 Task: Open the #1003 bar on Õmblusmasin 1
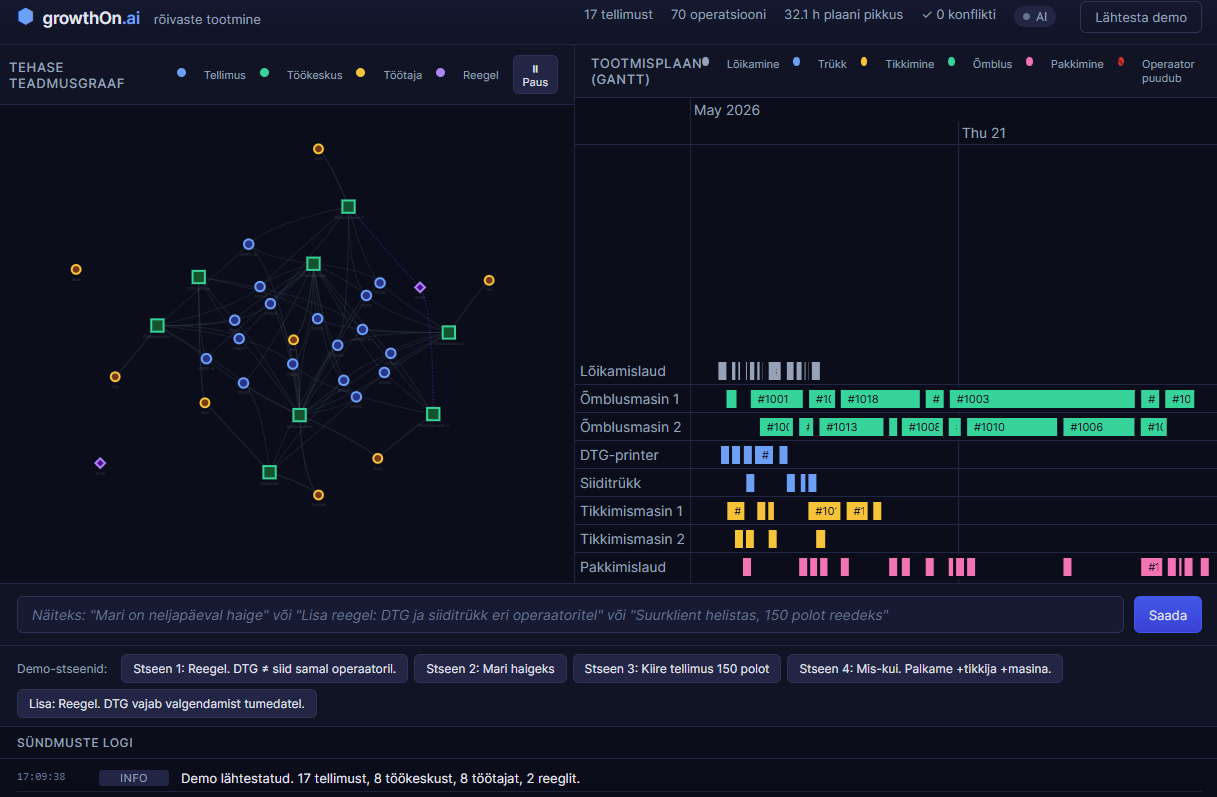click(1042, 399)
